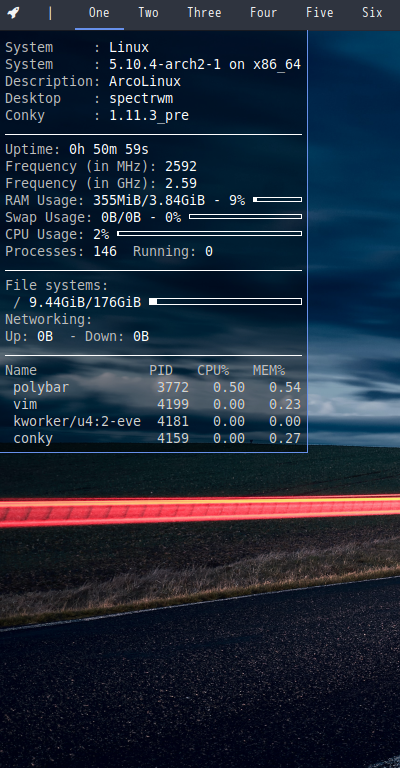Click the rocket launcher icon
Viewport: 400px width, 768px height.
coord(13,13)
